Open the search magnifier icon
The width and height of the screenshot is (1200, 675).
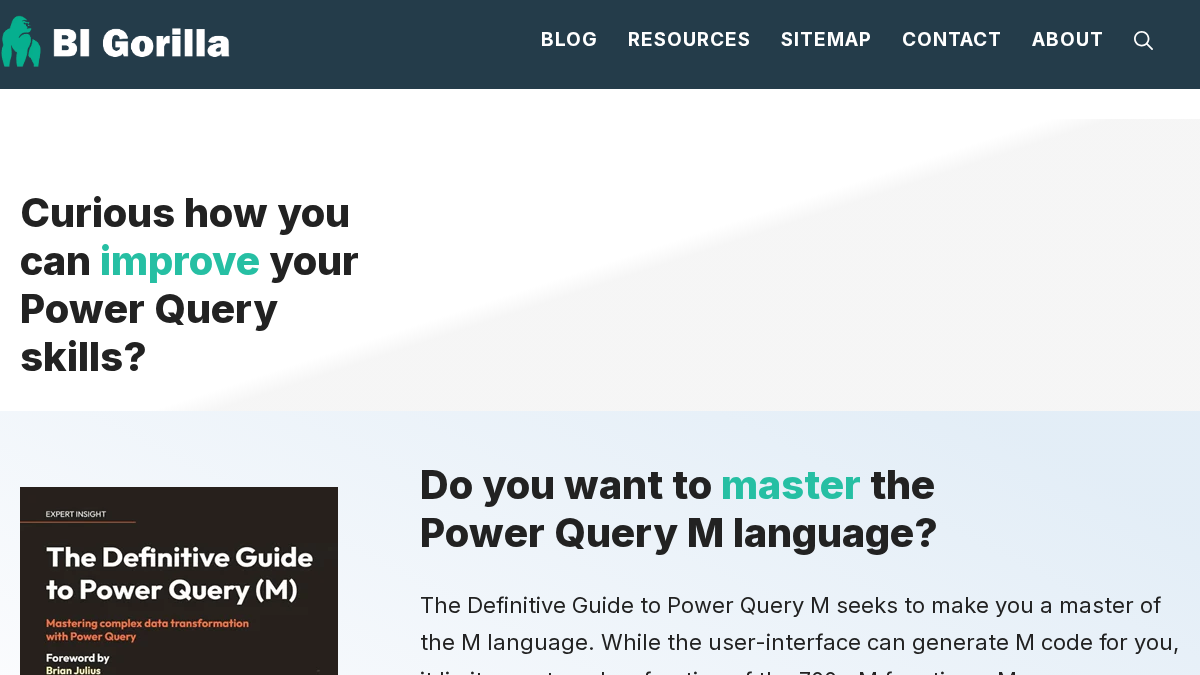[x=1143, y=40]
